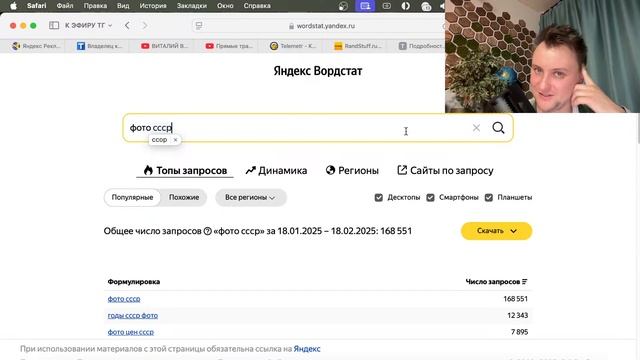Image resolution: width=640 pixels, height=360 pixels.
Task: Select the ссср suggestion chip
Action: pos(159,140)
